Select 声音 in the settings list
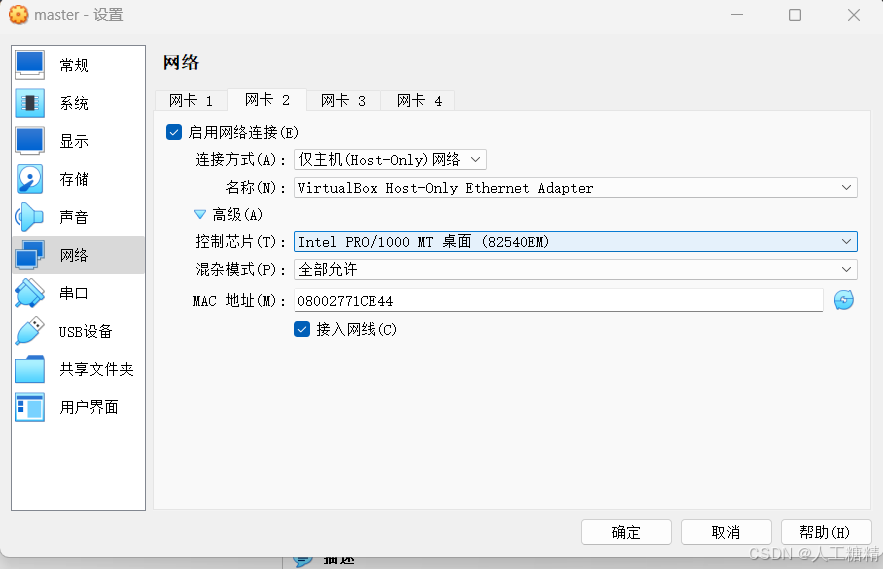 click(78, 217)
